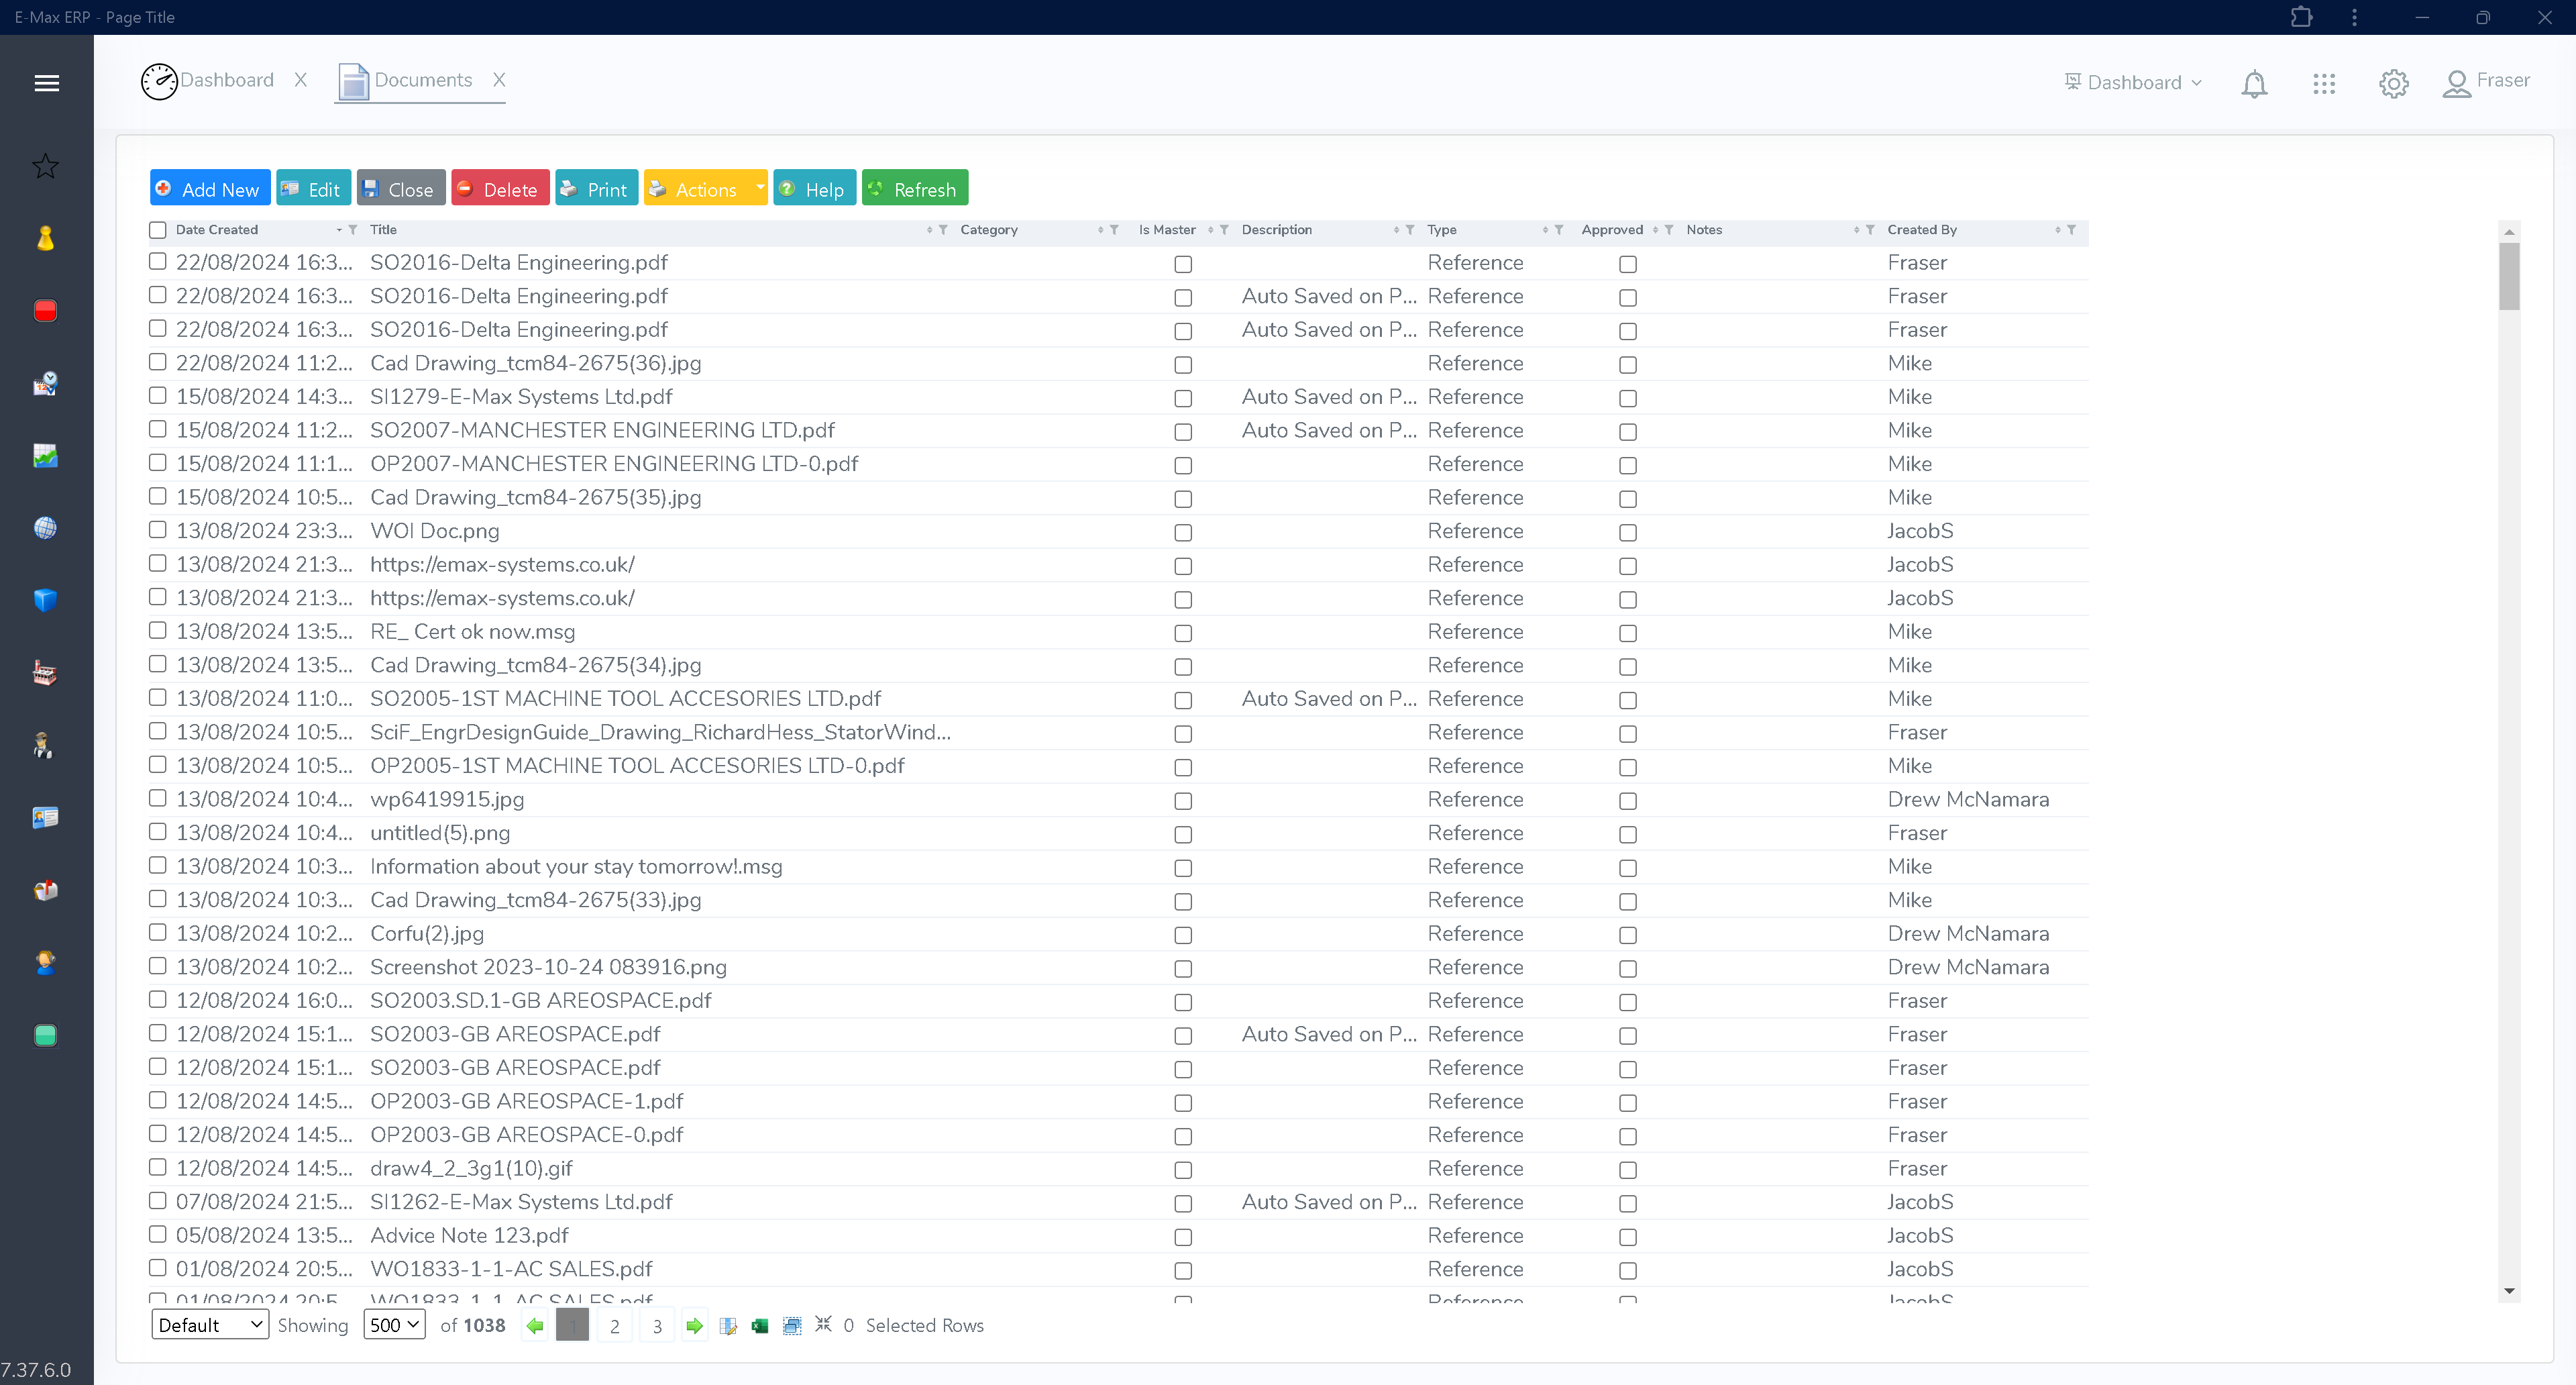Open the settings gear icon

point(2393,83)
